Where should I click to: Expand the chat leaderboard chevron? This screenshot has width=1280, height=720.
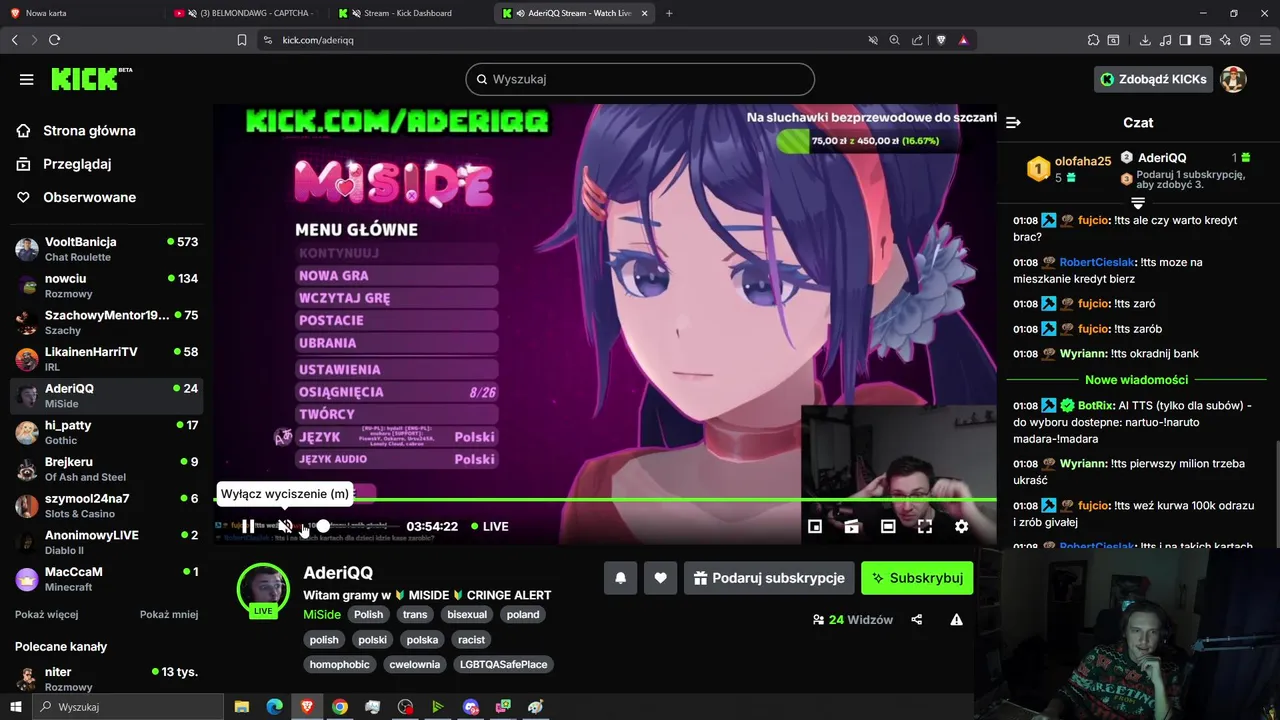coord(1138,203)
